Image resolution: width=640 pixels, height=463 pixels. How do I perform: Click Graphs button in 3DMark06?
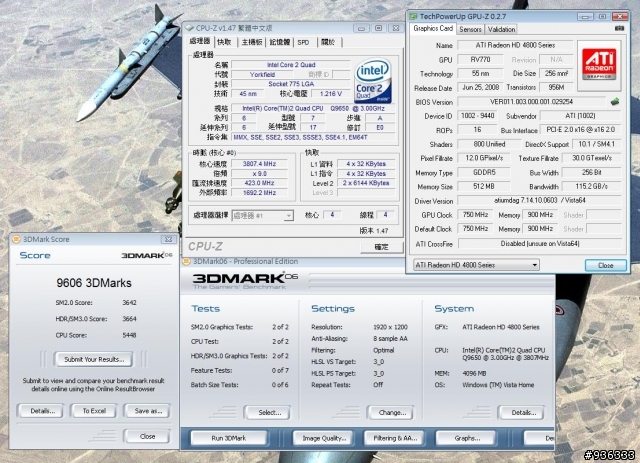tap(467, 438)
